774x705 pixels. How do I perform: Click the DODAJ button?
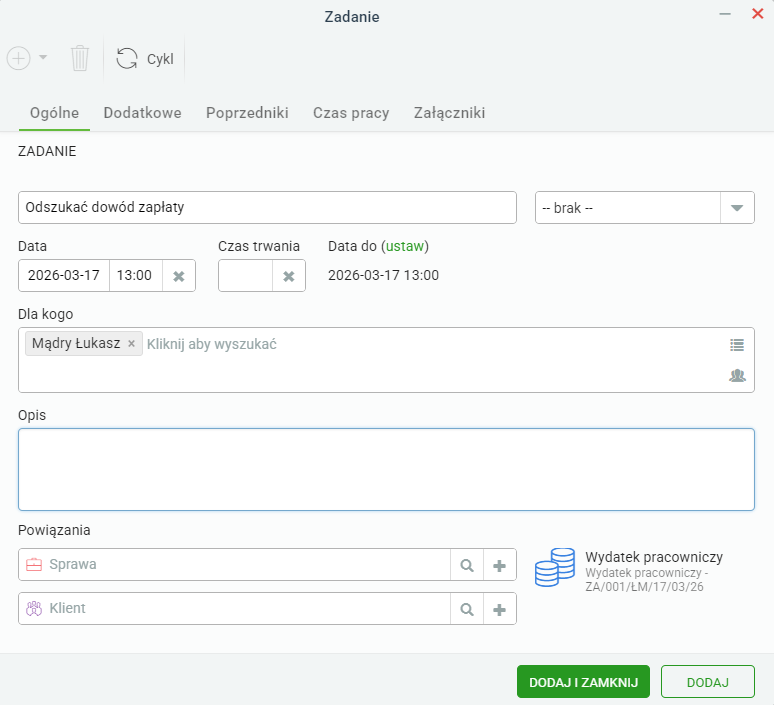tap(707, 682)
